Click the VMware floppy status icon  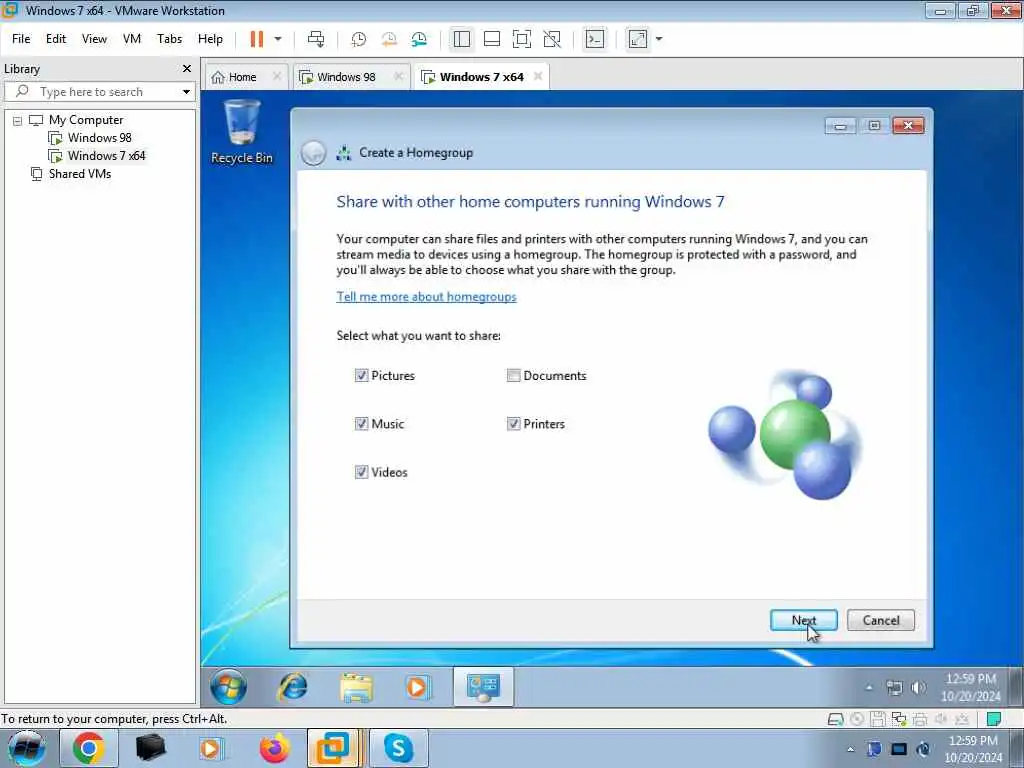click(878, 720)
